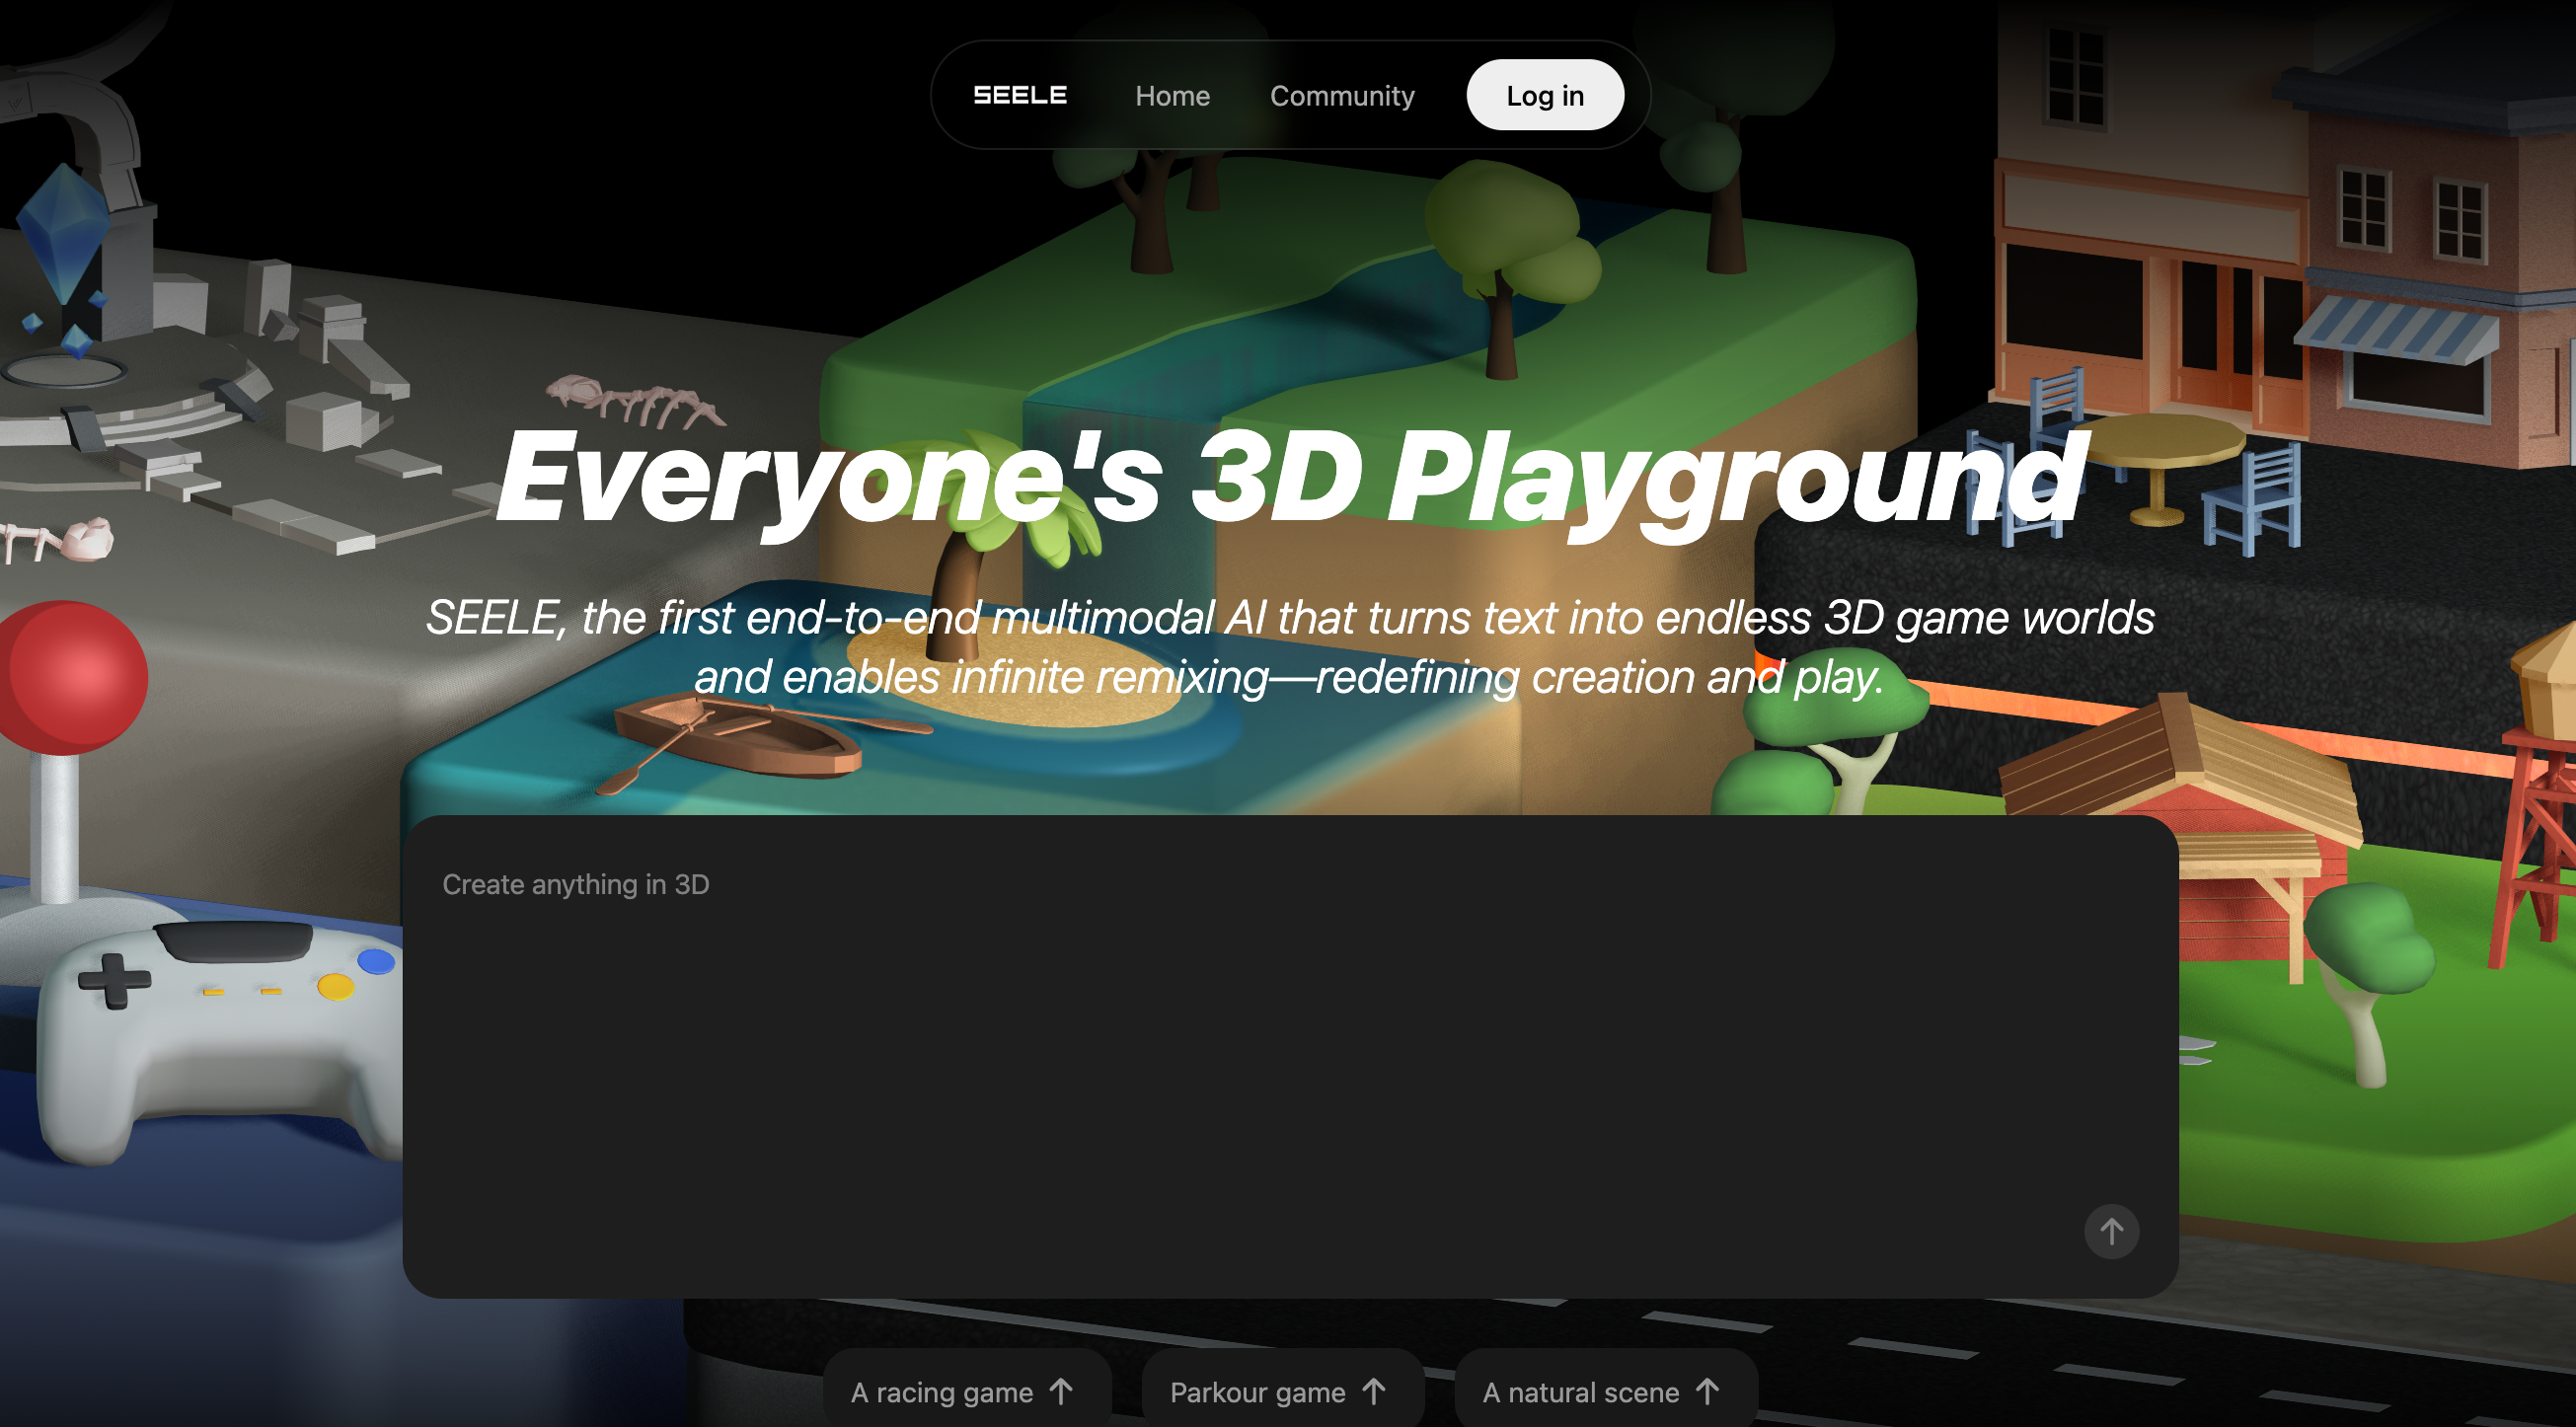Click the SEELE description subtitle text

point(1290,647)
